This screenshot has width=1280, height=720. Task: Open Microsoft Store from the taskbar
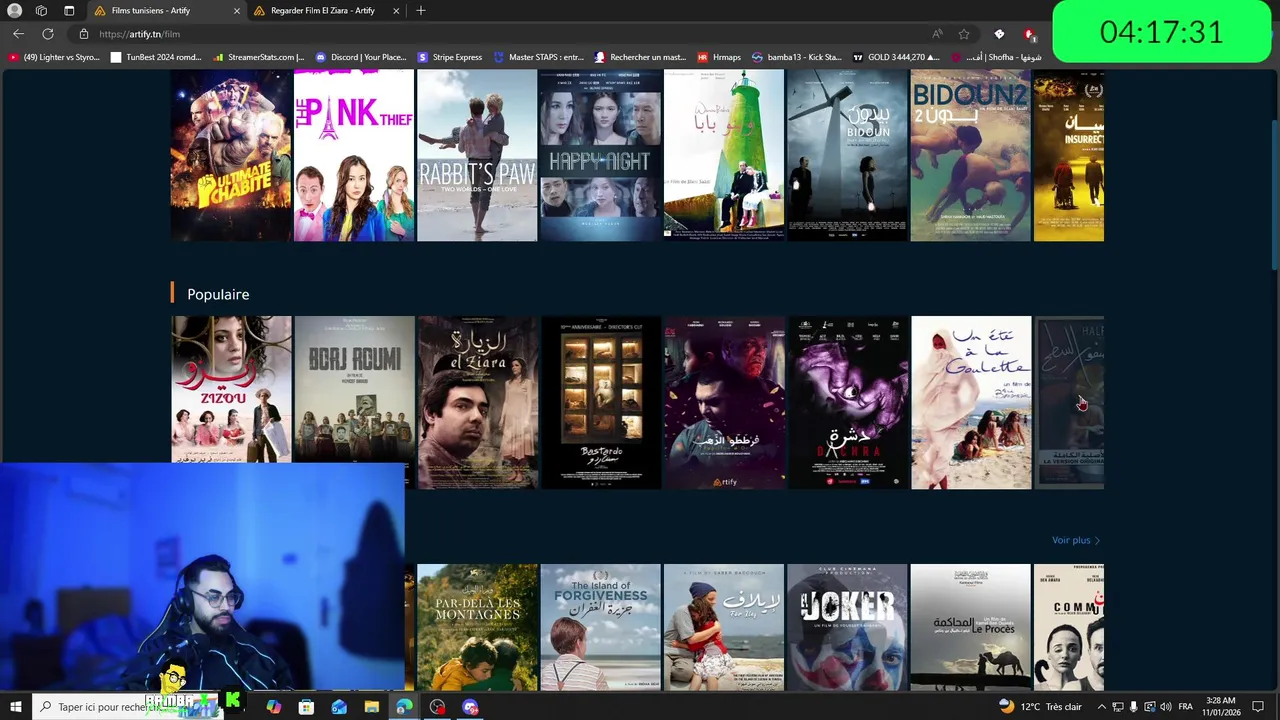click(306, 707)
